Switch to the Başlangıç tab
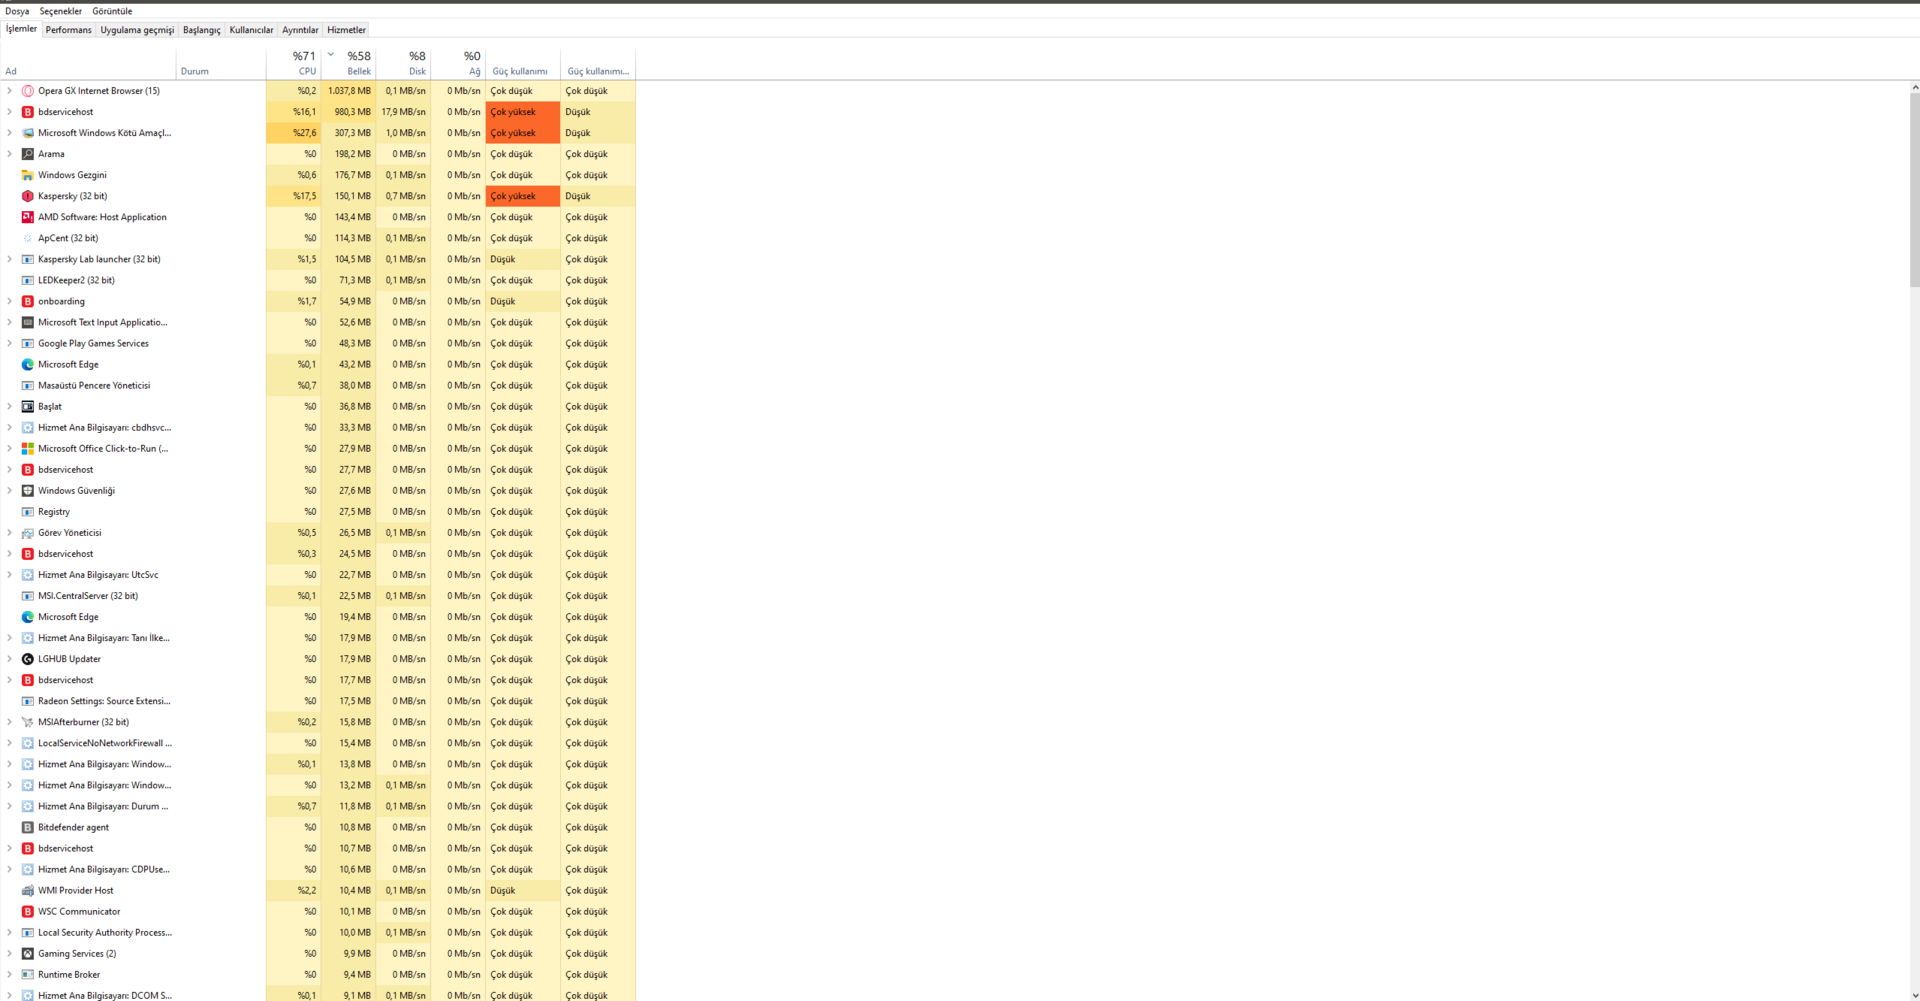Viewport: 1920px width, 1001px height. 202,30
